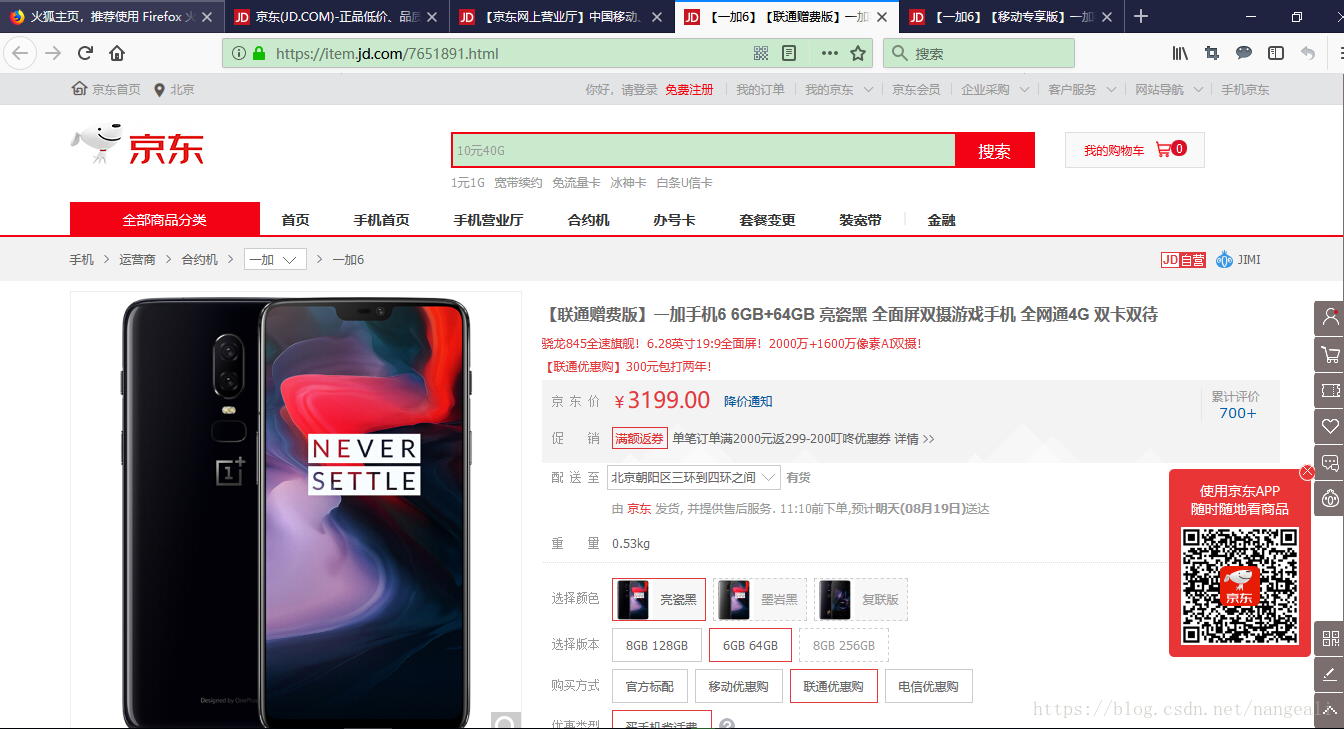
Task: Choose purchase method 电信优惠购
Action: 929,686
